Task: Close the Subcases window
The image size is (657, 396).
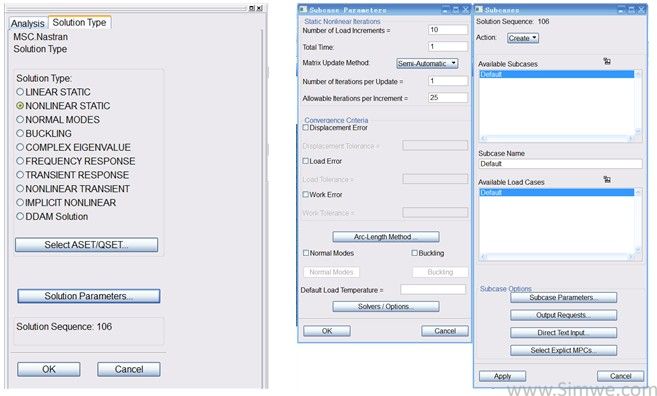Action: [641, 9]
